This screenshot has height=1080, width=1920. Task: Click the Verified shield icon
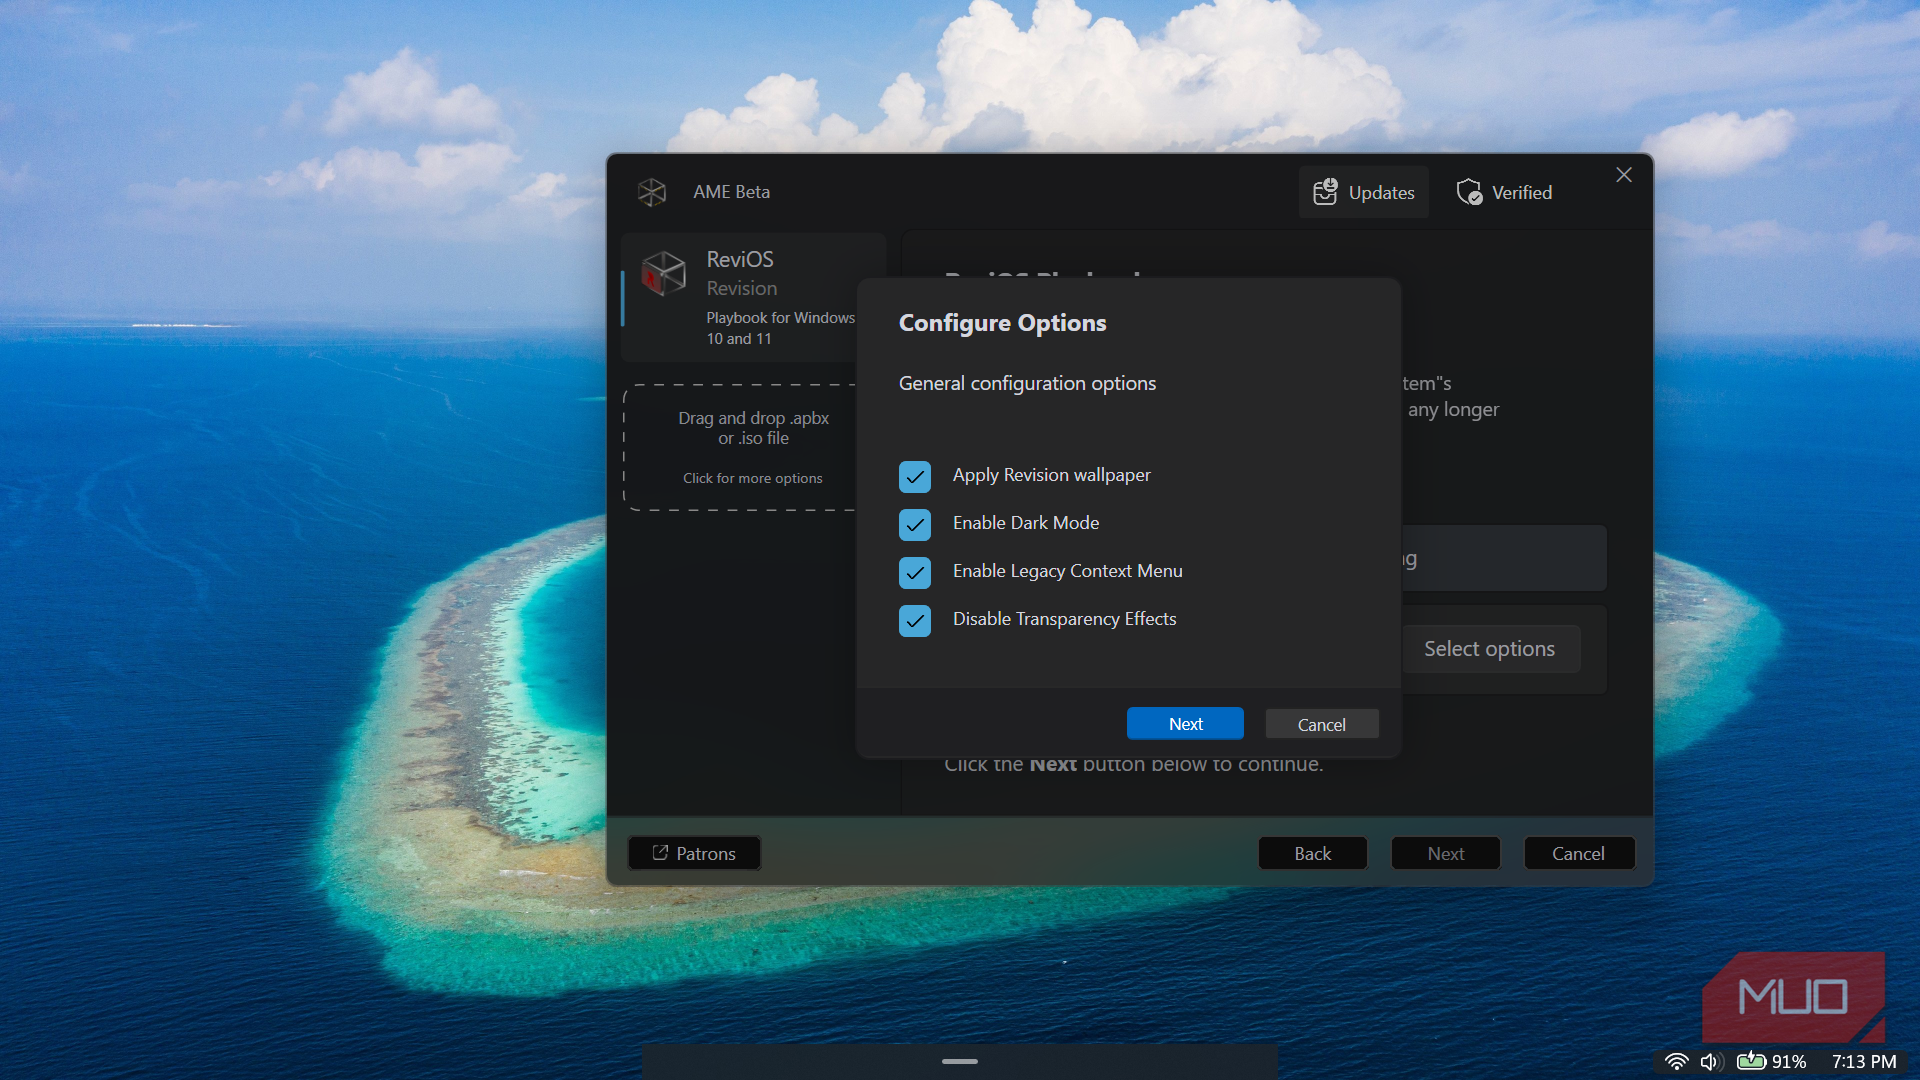point(1469,192)
